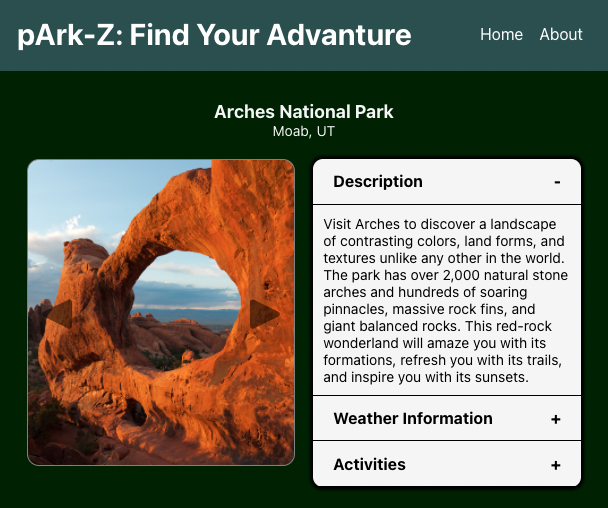Click the pArk-Z: Find Your Advanture title
The image size is (608, 508).
(x=214, y=35)
